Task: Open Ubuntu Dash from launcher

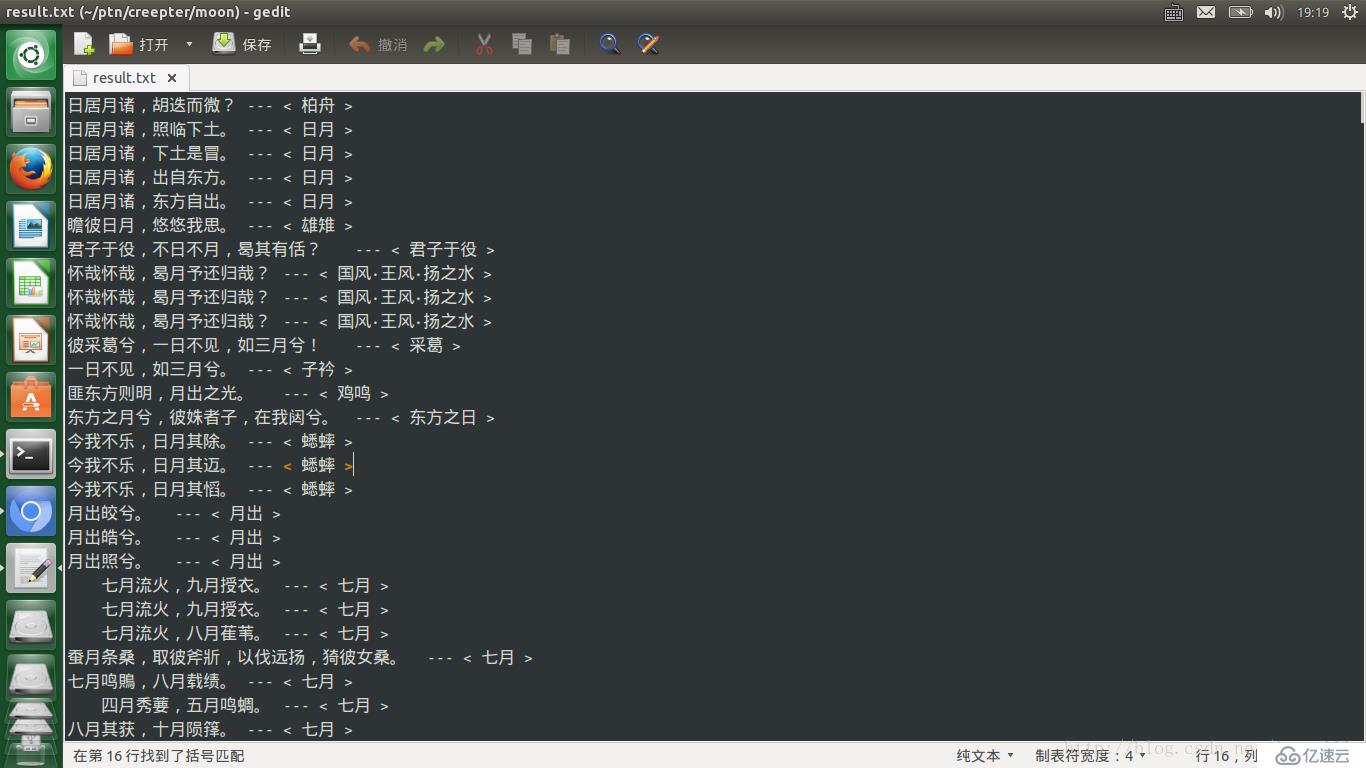Action: point(31,54)
